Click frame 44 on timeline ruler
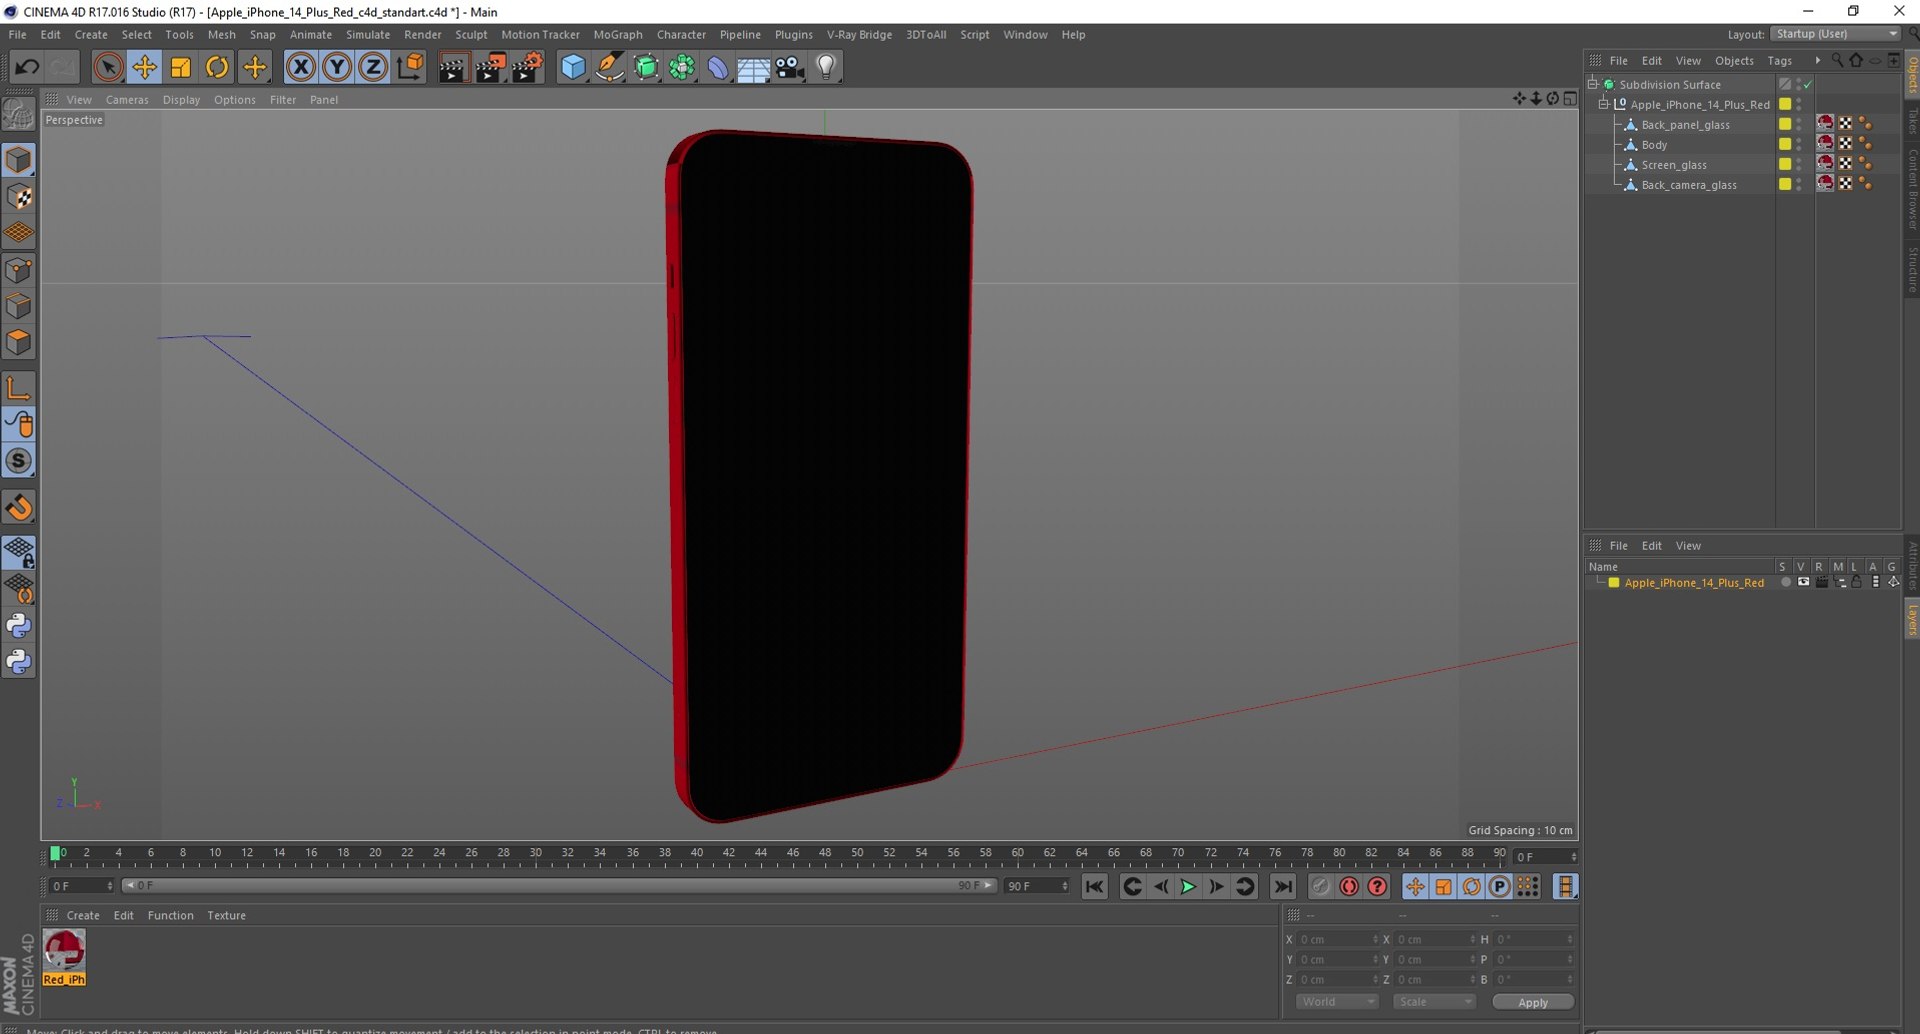 tap(761, 854)
